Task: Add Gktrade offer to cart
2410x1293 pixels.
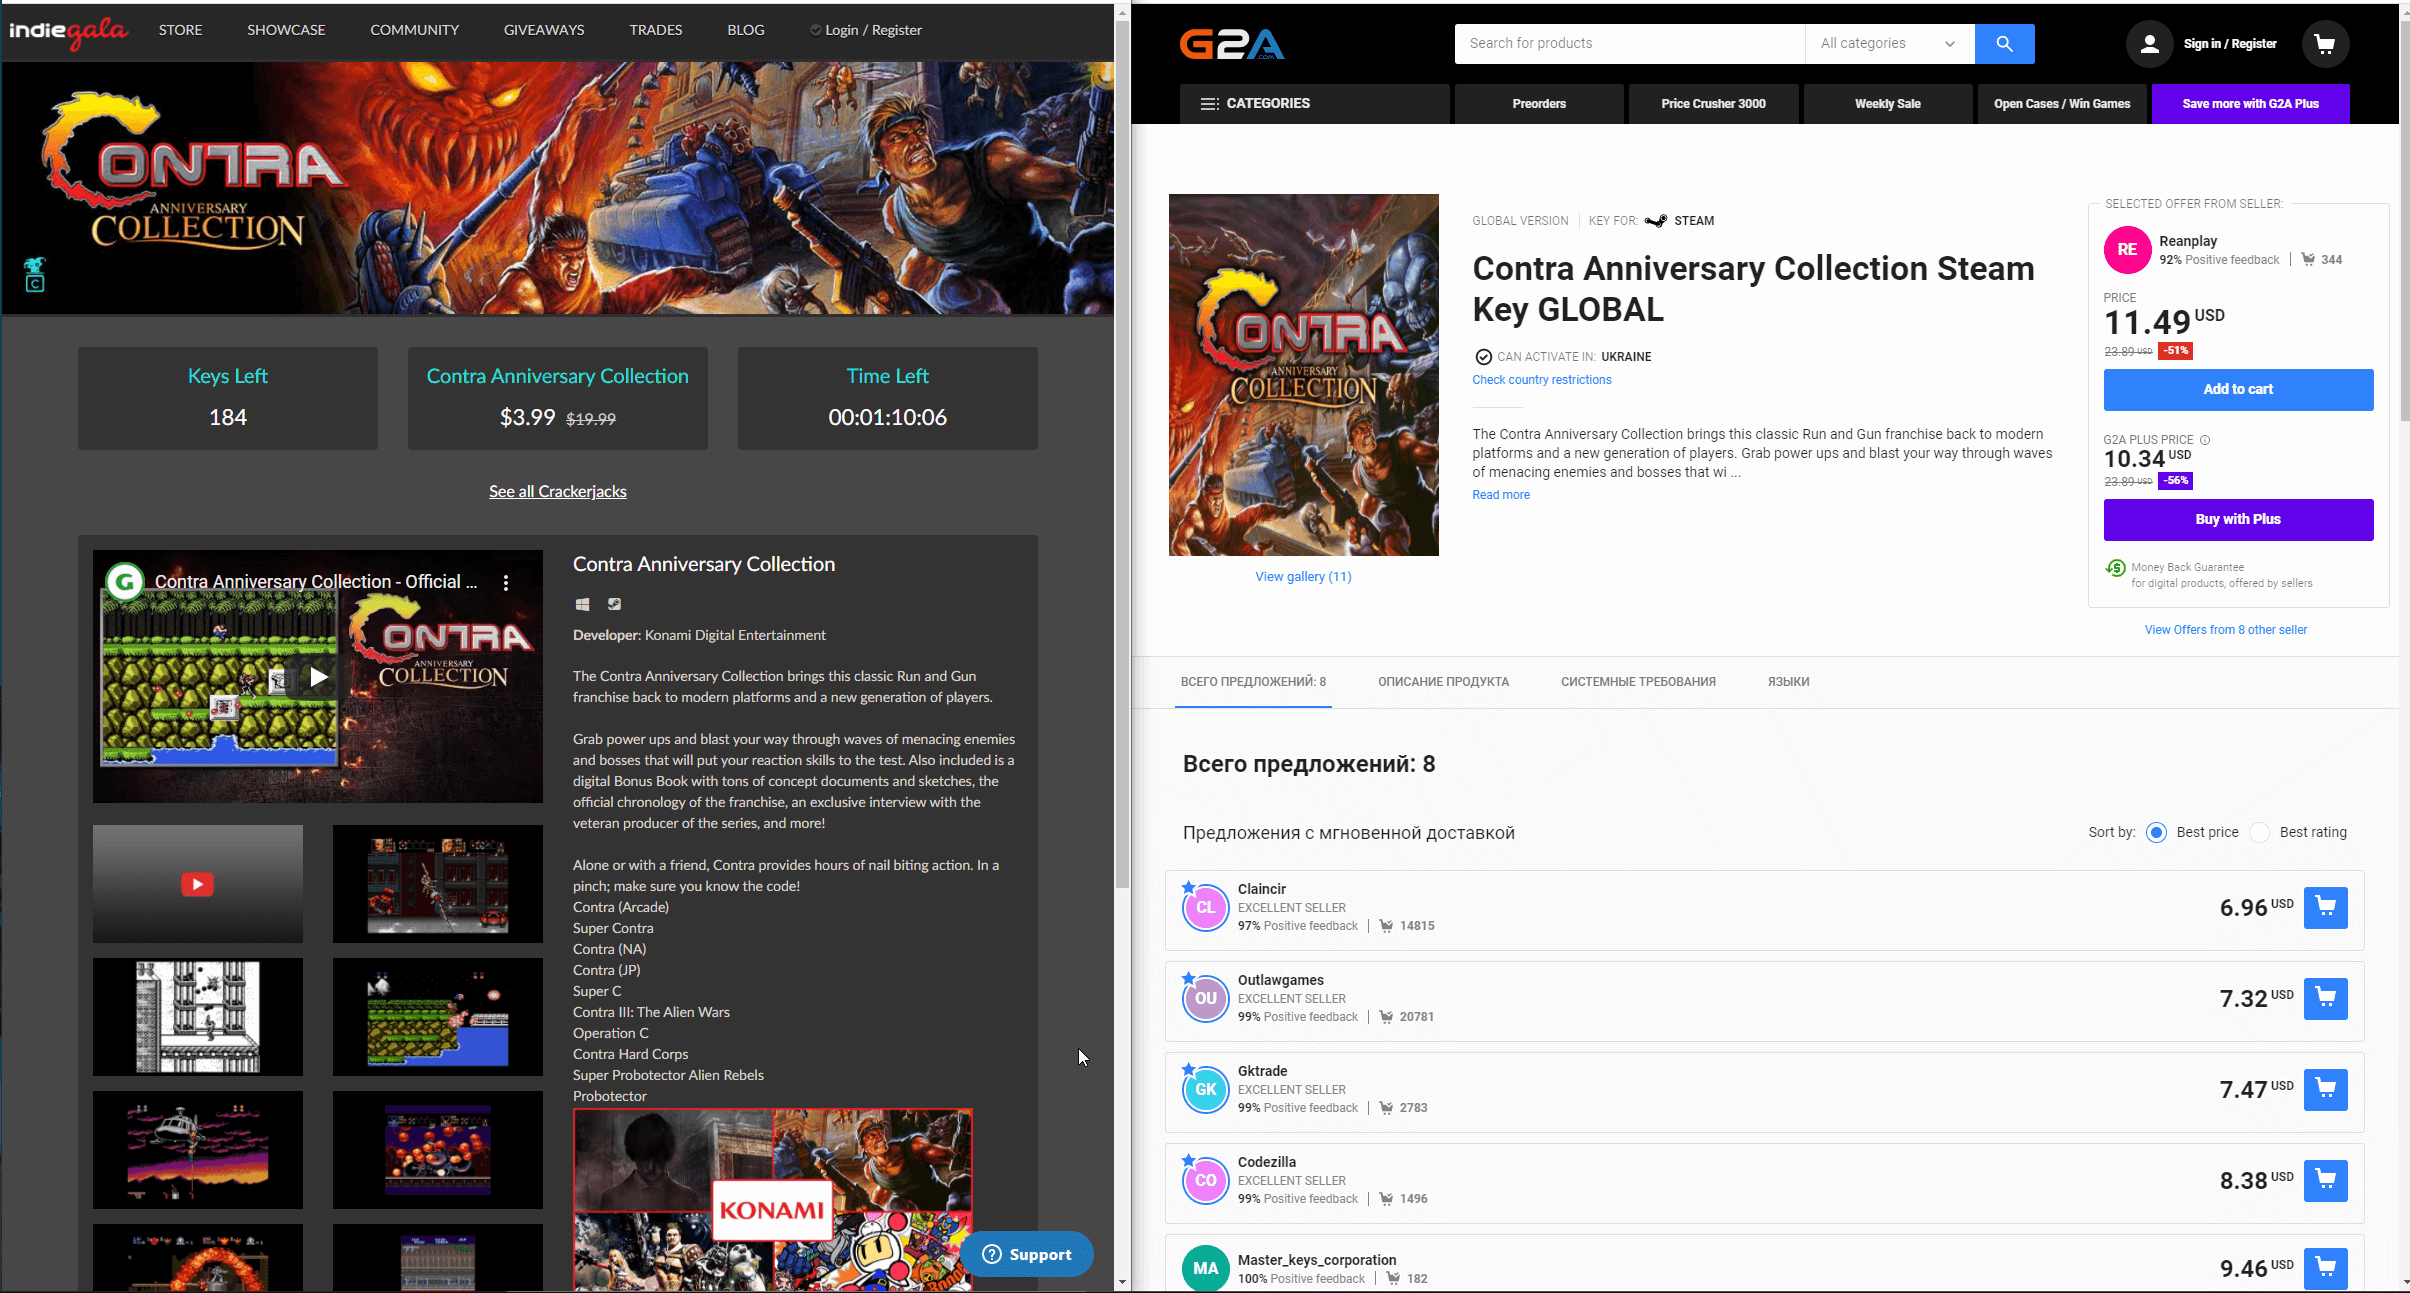Action: click(2325, 1089)
